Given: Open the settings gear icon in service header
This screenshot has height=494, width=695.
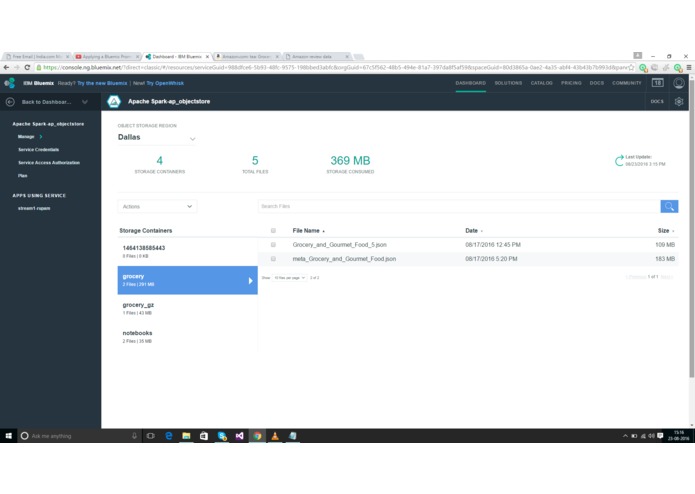Looking at the screenshot, I should 679,101.
